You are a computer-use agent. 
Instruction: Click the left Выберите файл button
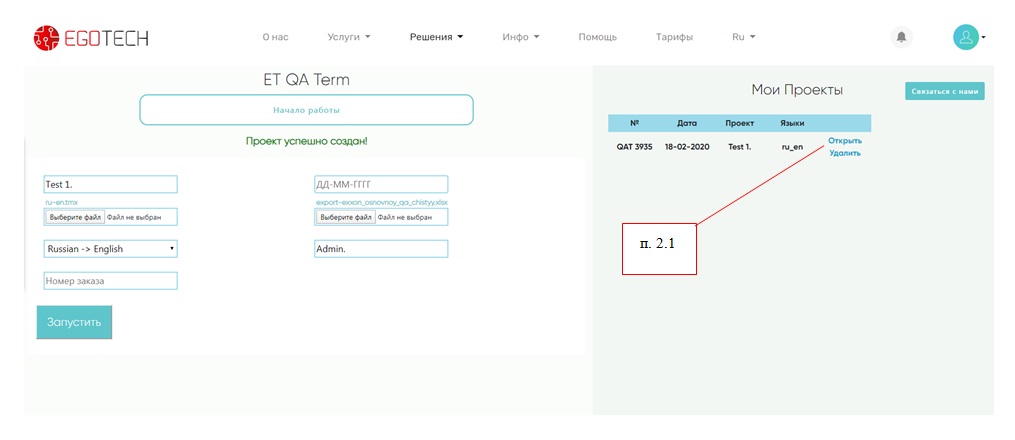(x=75, y=217)
